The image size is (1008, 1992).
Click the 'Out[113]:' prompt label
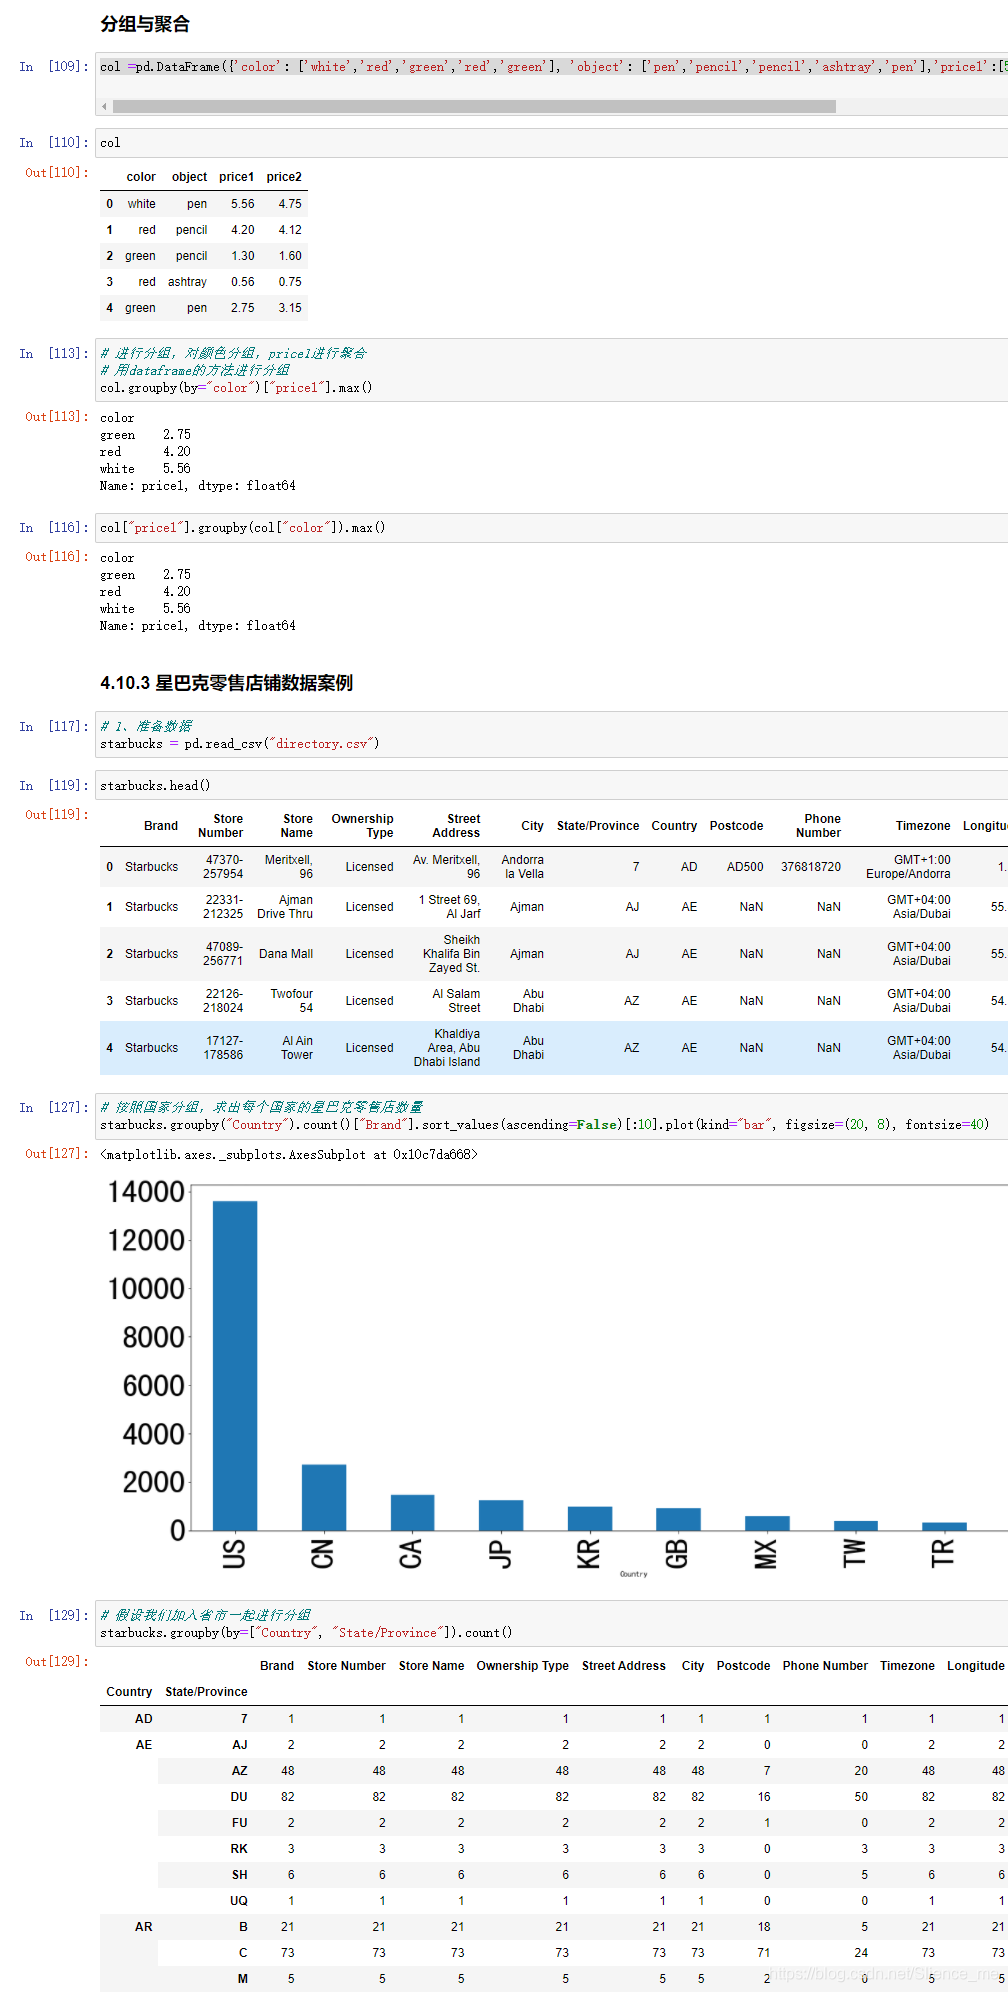[57, 417]
